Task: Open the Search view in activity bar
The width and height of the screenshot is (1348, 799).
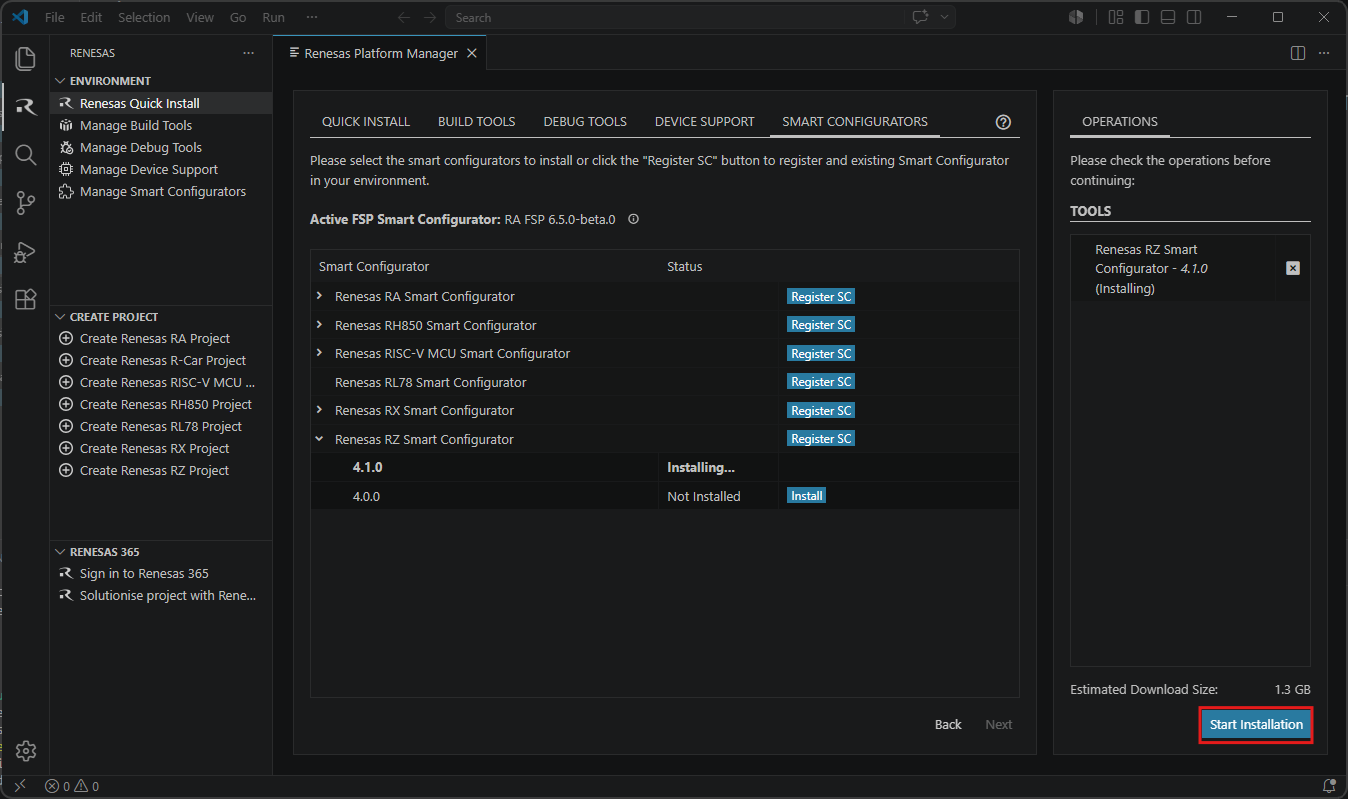Action: [26, 155]
